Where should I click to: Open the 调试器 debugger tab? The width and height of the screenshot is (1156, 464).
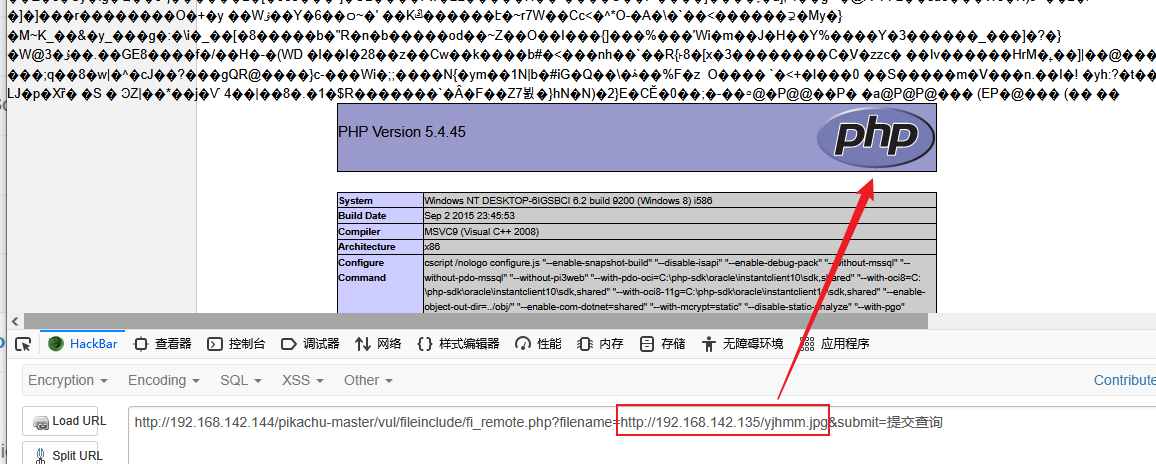point(310,344)
